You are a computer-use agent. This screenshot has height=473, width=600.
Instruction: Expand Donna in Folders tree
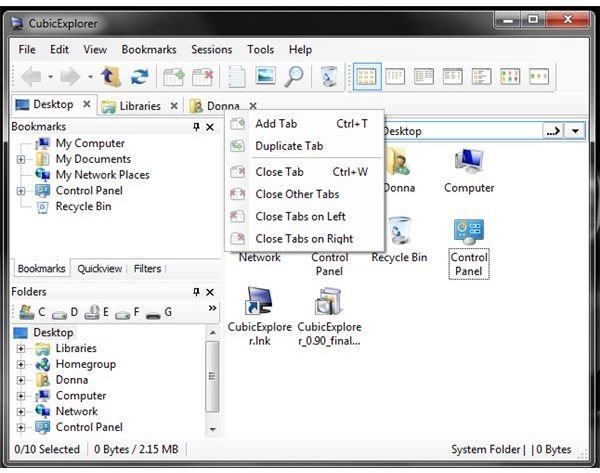[21, 380]
